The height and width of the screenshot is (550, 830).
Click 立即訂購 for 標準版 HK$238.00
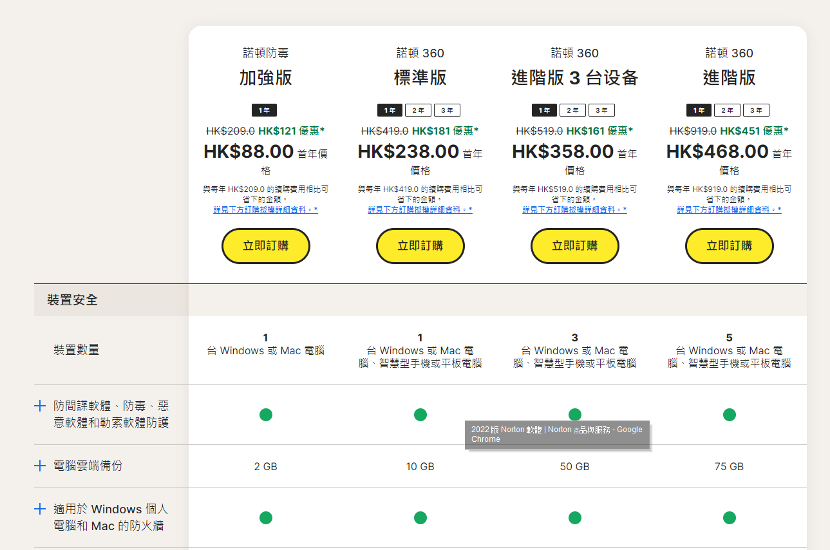420,246
